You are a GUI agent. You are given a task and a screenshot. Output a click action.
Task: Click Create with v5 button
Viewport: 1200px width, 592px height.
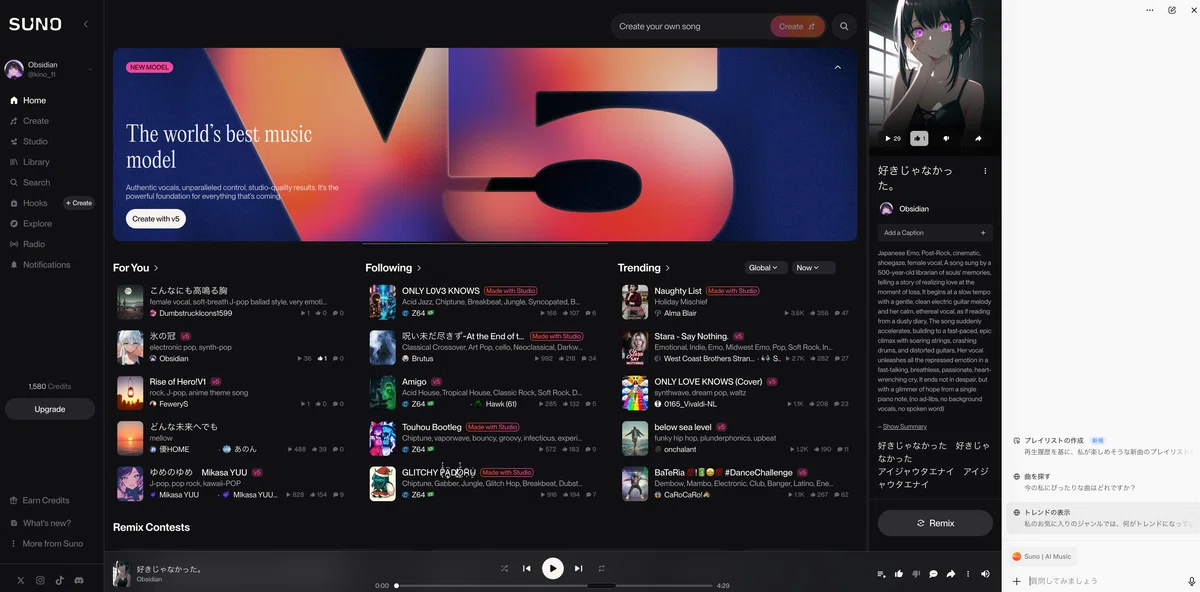[156, 219]
